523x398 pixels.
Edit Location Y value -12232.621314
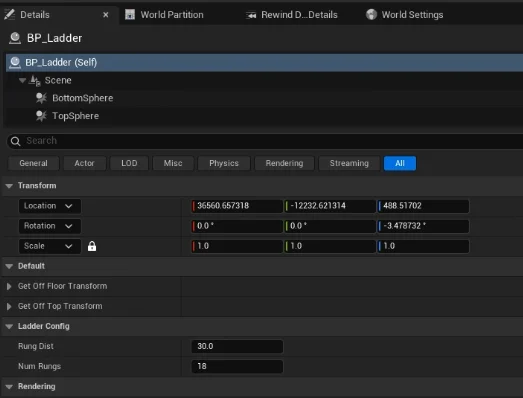[x=330, y=206]
